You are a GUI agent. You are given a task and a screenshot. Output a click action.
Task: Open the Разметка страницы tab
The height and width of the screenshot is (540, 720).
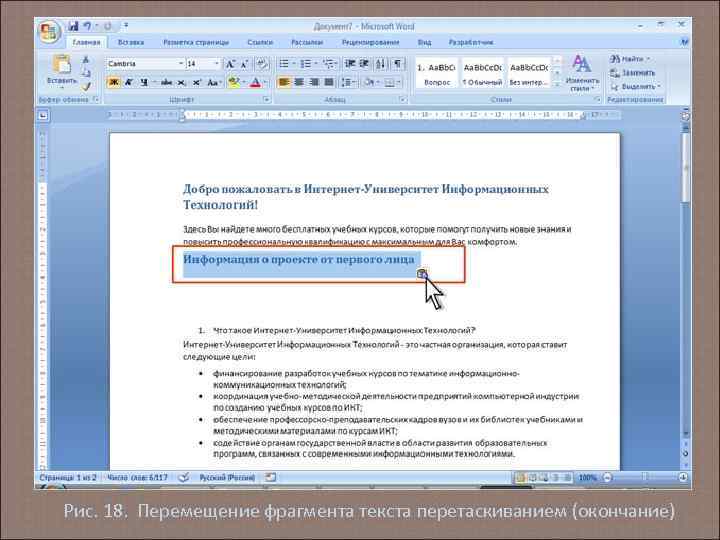(196, 42)
